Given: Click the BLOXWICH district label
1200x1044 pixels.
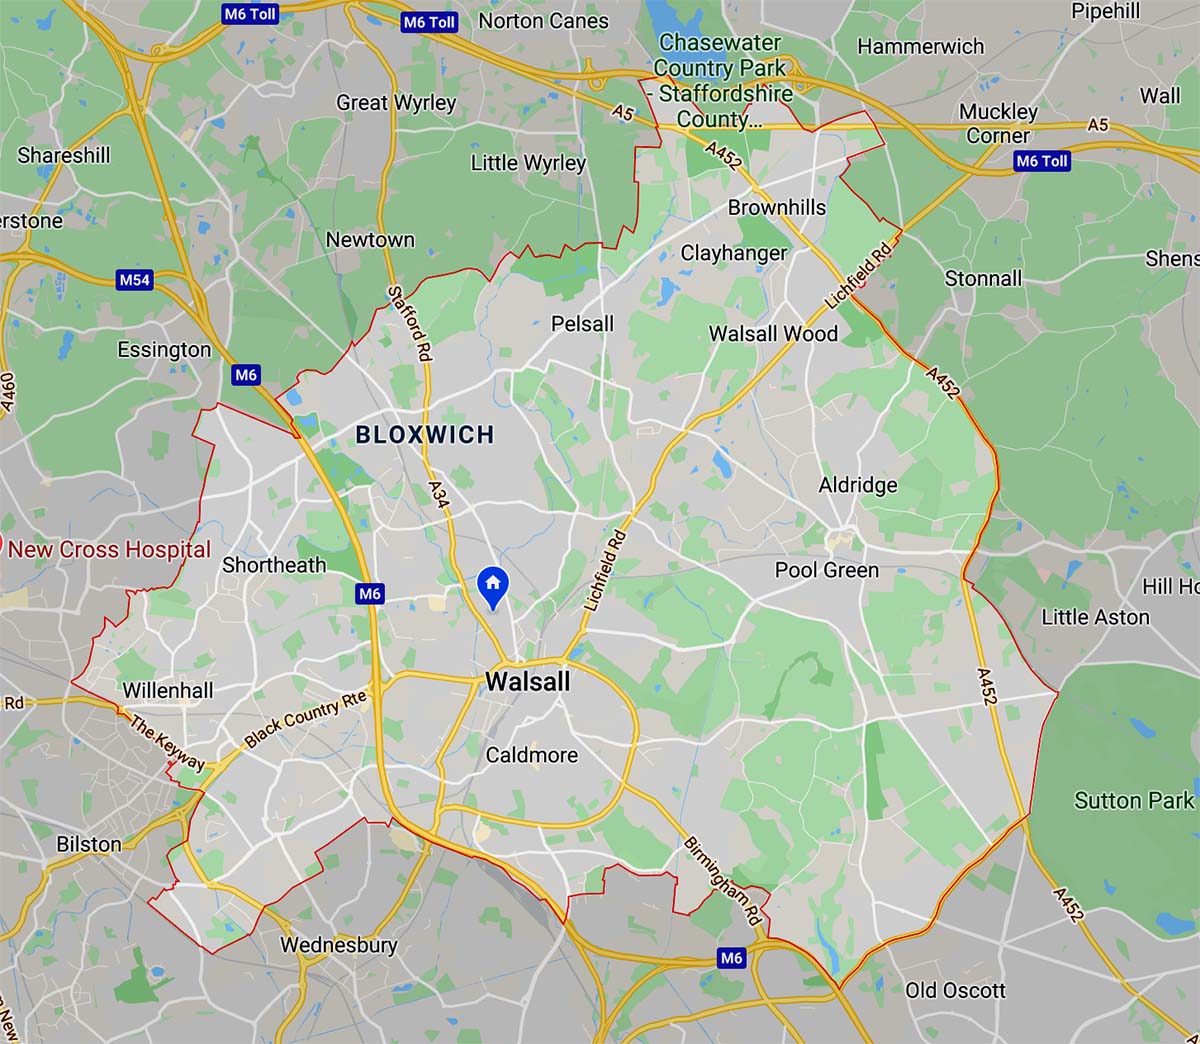Looking at the screenshot, I should [425, 434].
